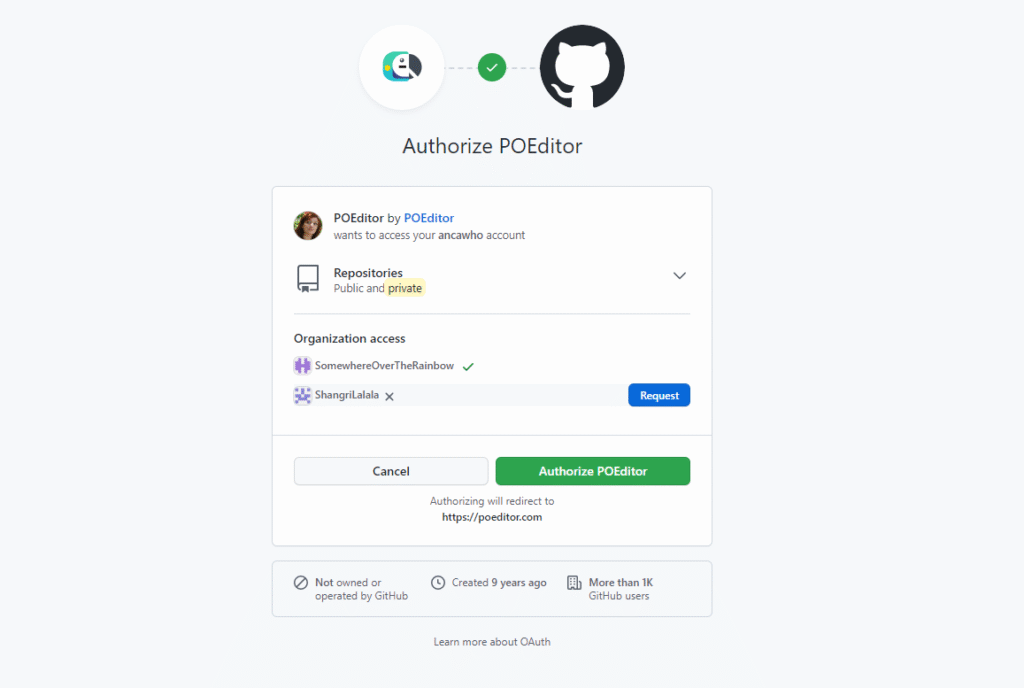Viewport: 1024px width, 688px height.
Task: Cancel the authorization request
Action: click(x=391, y=471)
